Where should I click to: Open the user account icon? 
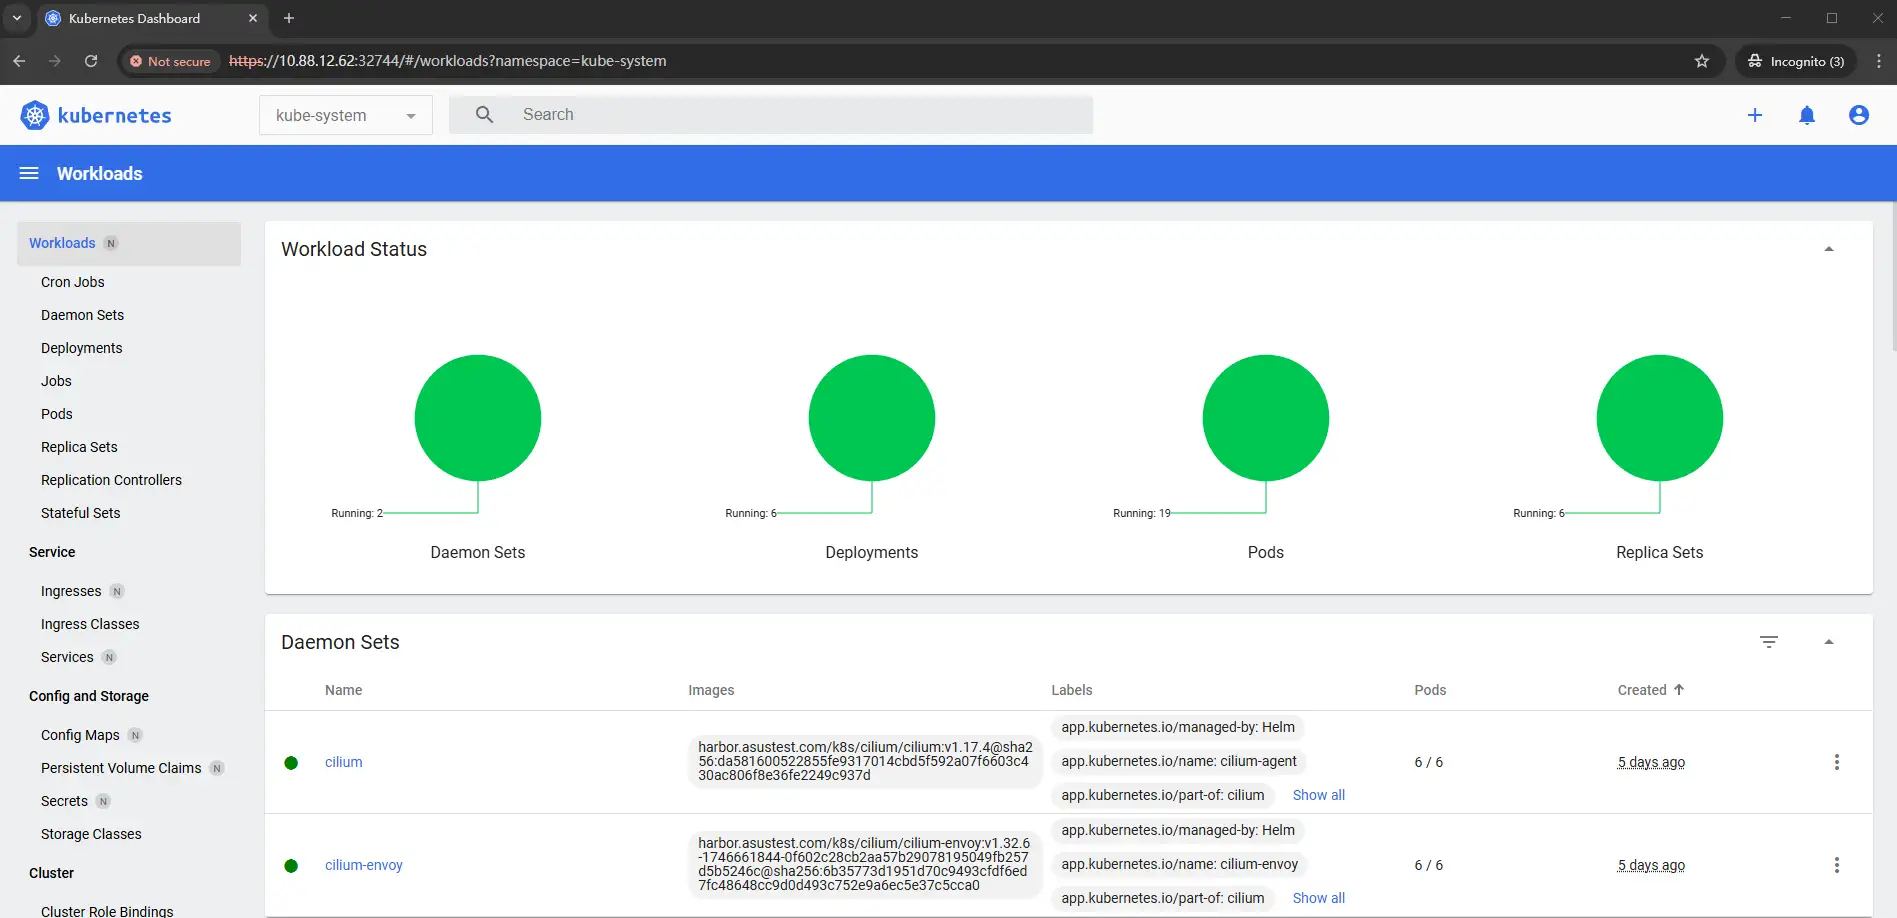coord(1858,115)
